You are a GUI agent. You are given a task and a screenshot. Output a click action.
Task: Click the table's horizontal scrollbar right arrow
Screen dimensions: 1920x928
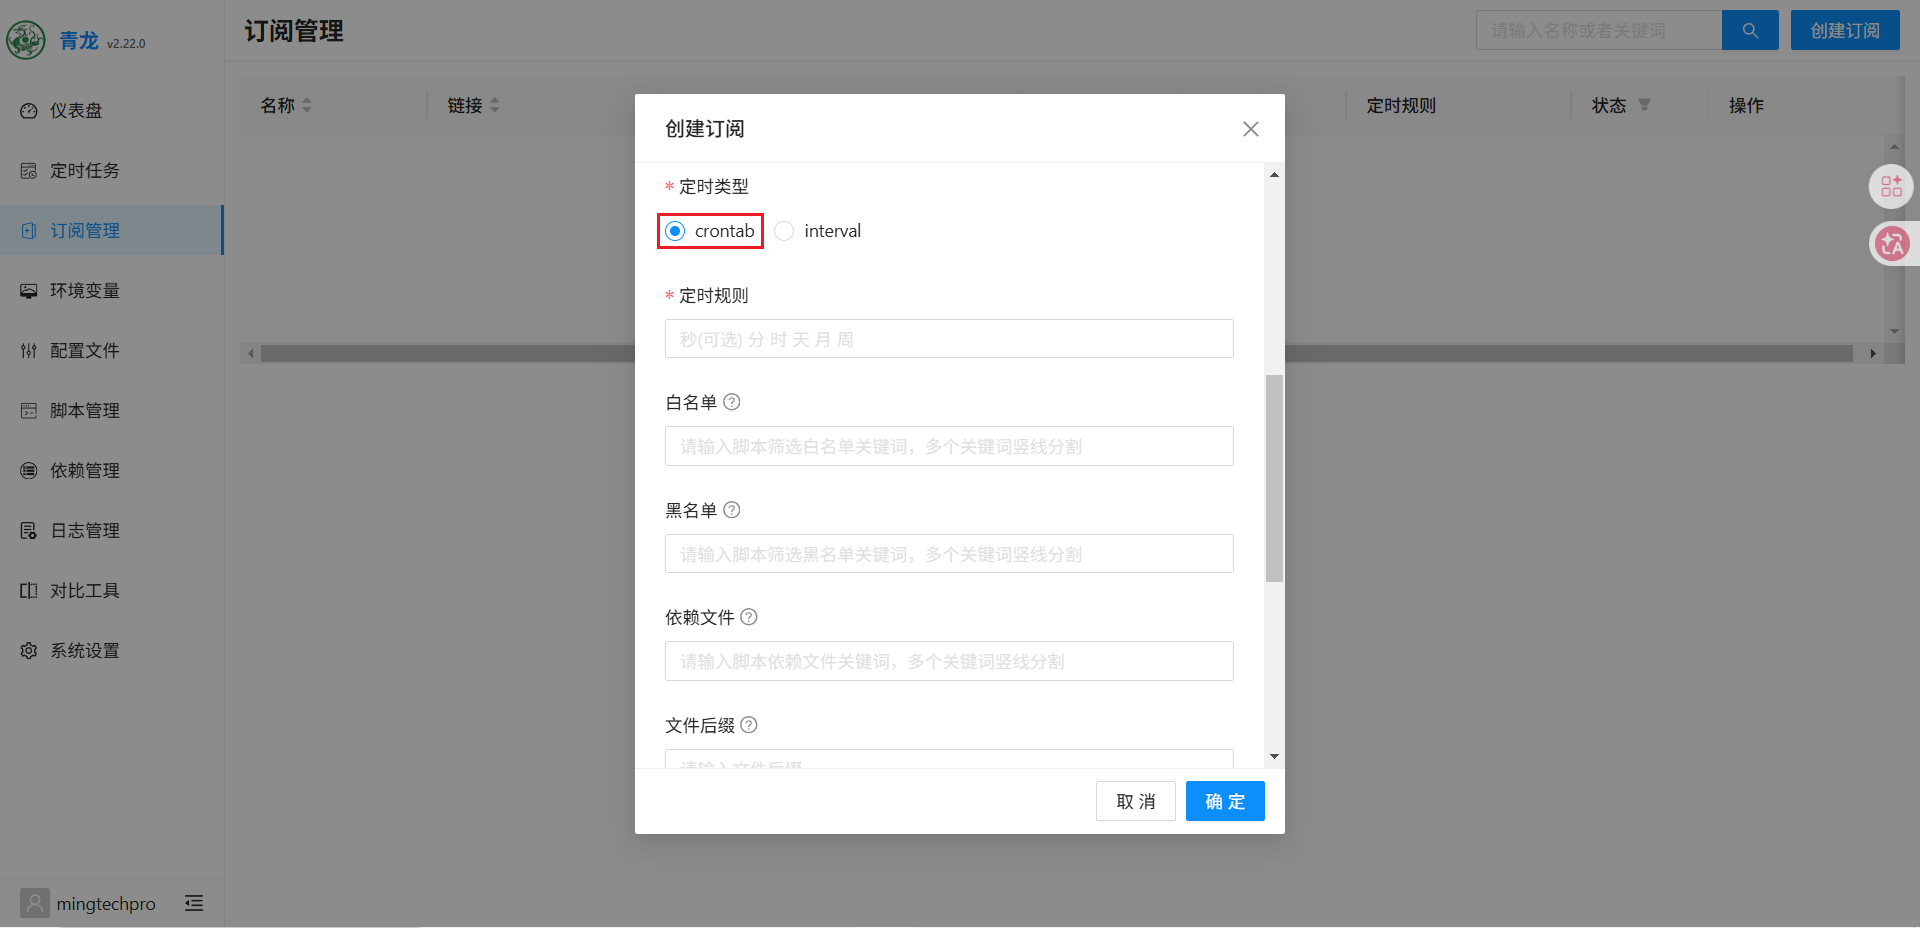1873,353
